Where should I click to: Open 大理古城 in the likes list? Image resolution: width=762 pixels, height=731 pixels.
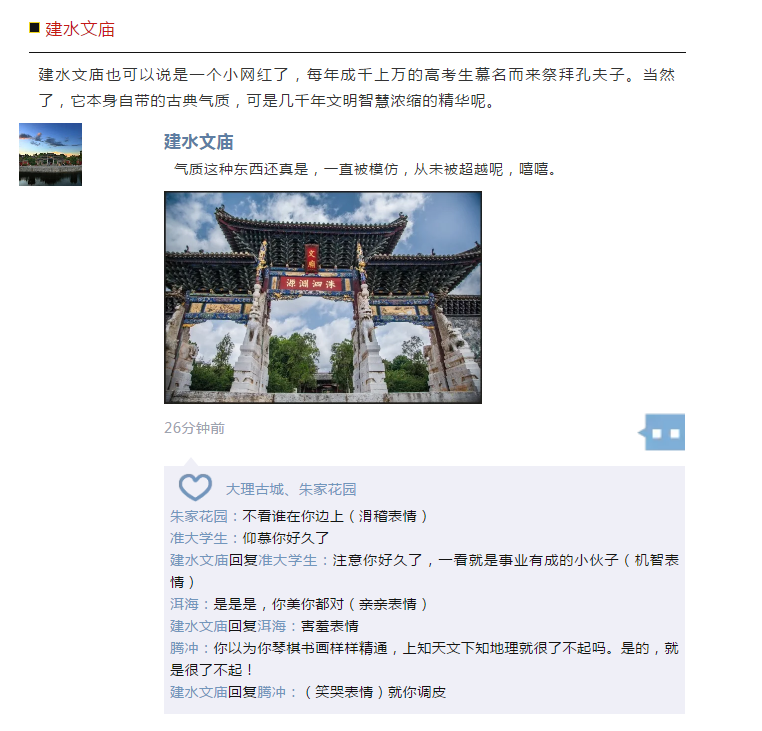(x=255, y=489)
